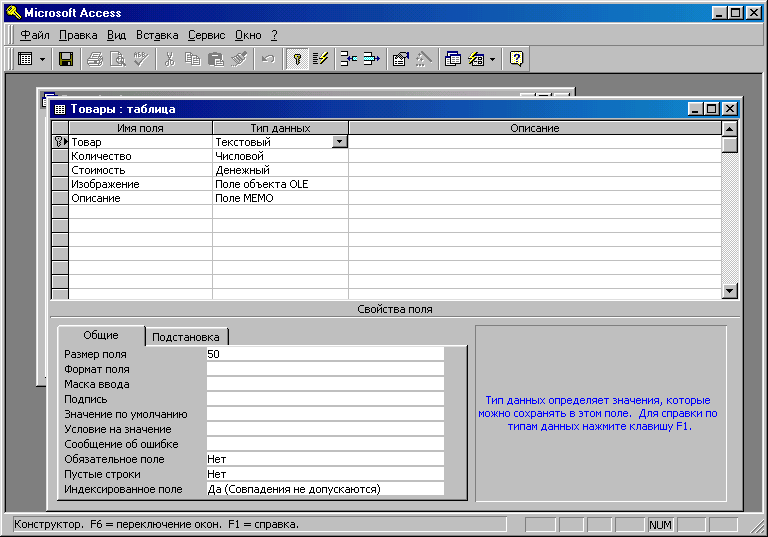768x537 pixels.
Task: Click the Значение по умолчанию input box
Action: pos(325,415)
